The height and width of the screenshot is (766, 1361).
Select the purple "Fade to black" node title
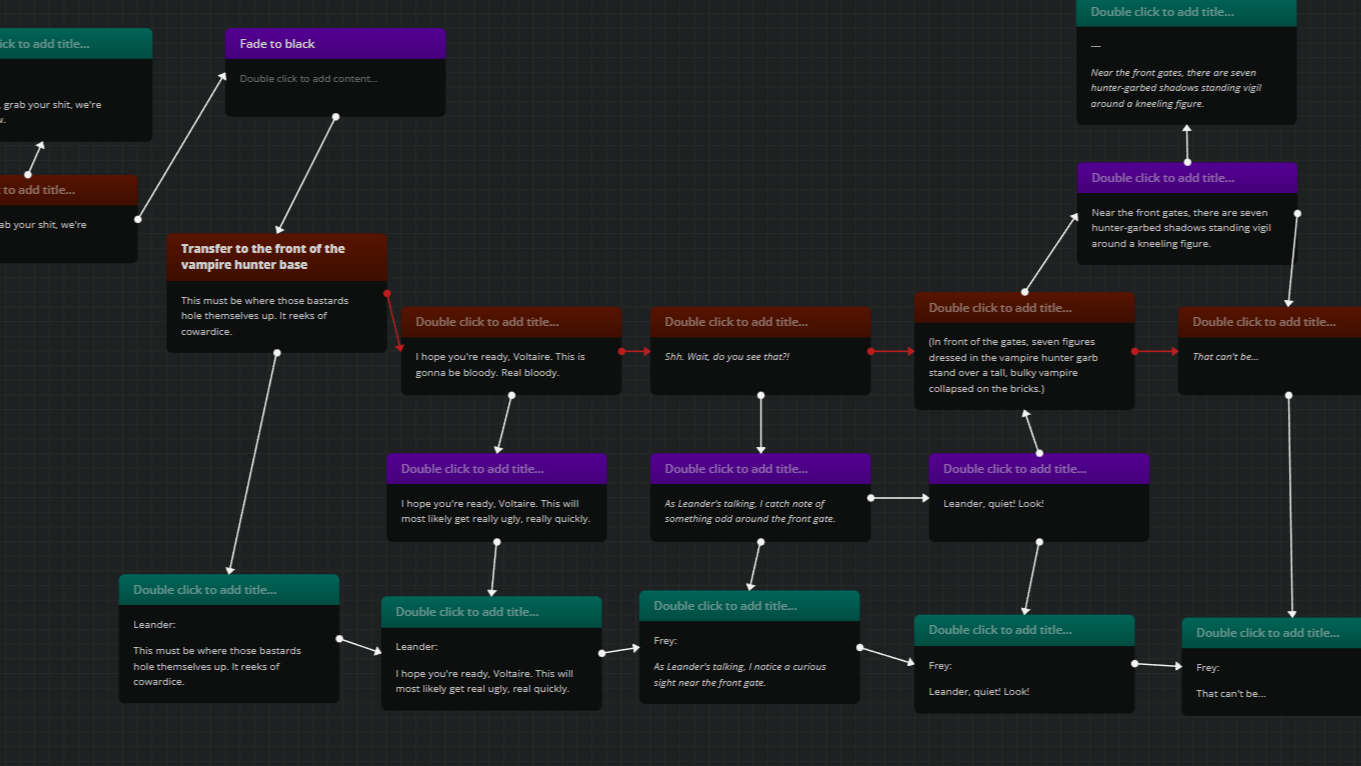277,44
